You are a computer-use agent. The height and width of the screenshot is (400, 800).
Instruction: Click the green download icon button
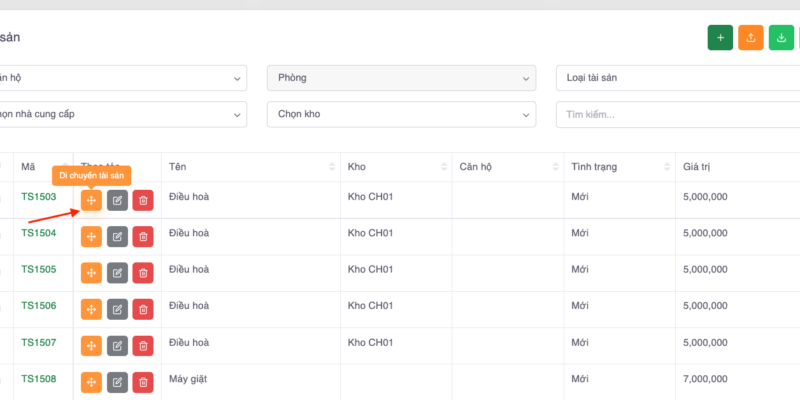(x=781, y=38)
